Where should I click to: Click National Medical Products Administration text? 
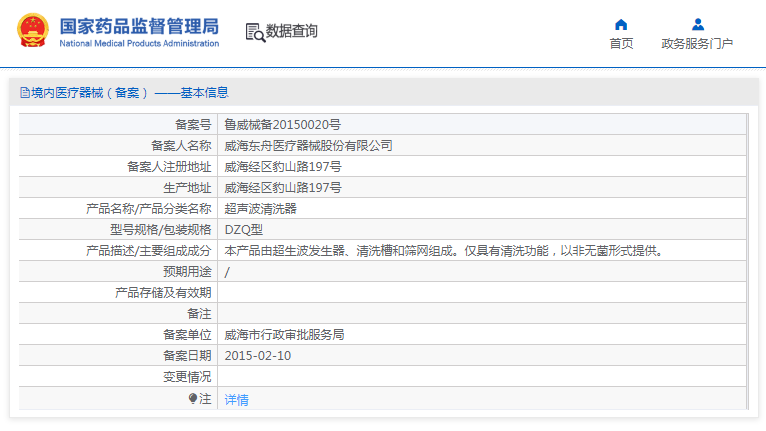[x=139, y=43]
